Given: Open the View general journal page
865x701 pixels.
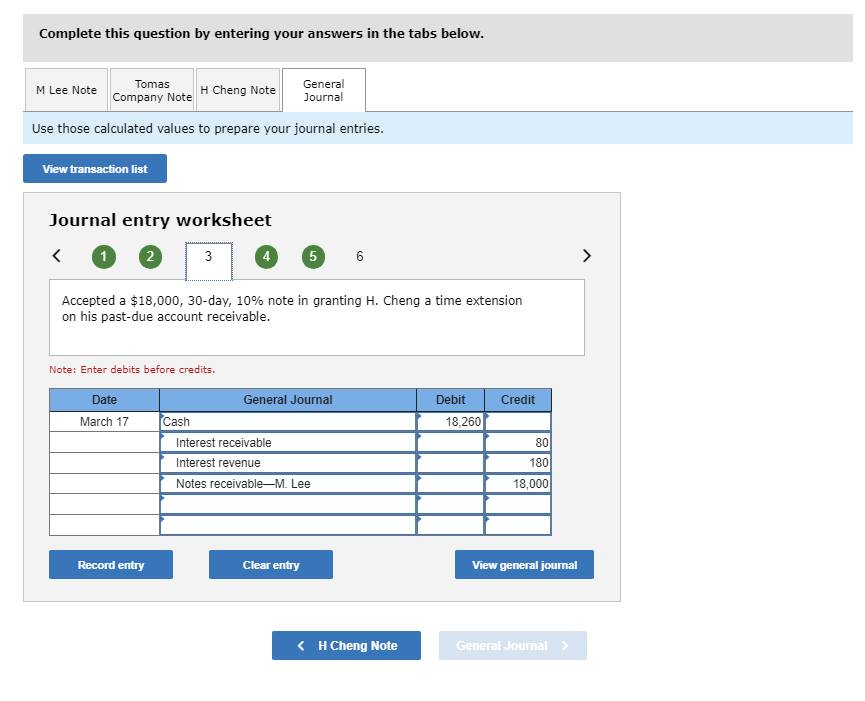Looking at the screenshot, I should (524, 564).
